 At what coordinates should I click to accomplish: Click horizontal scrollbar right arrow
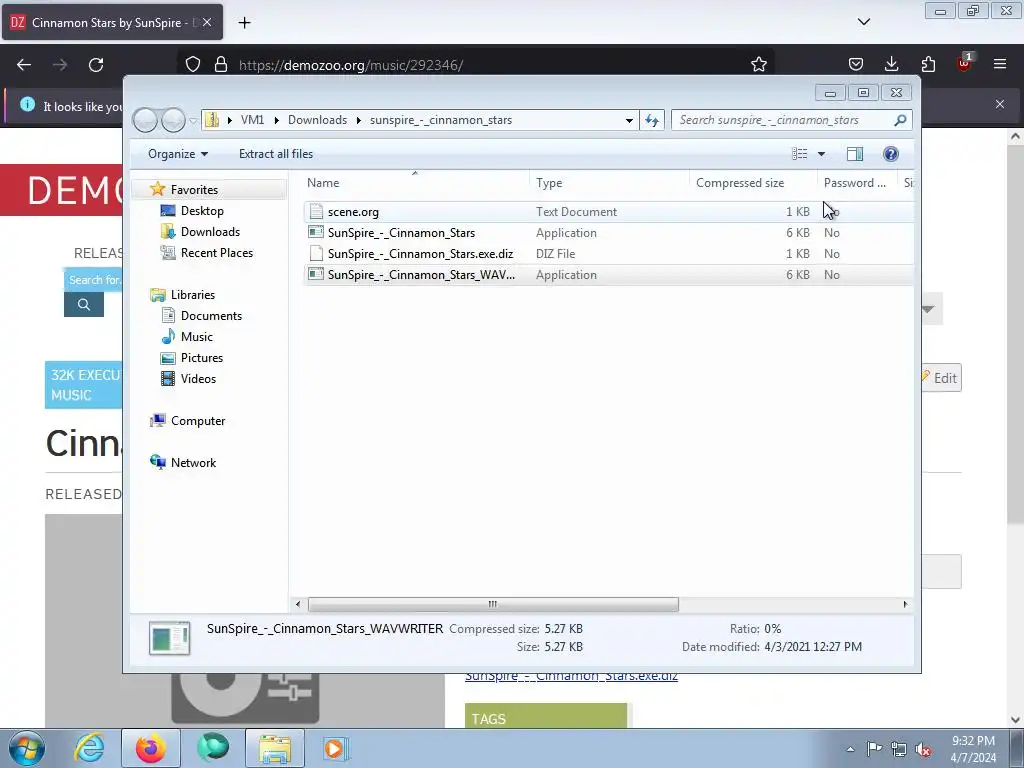tap(905, 604)
